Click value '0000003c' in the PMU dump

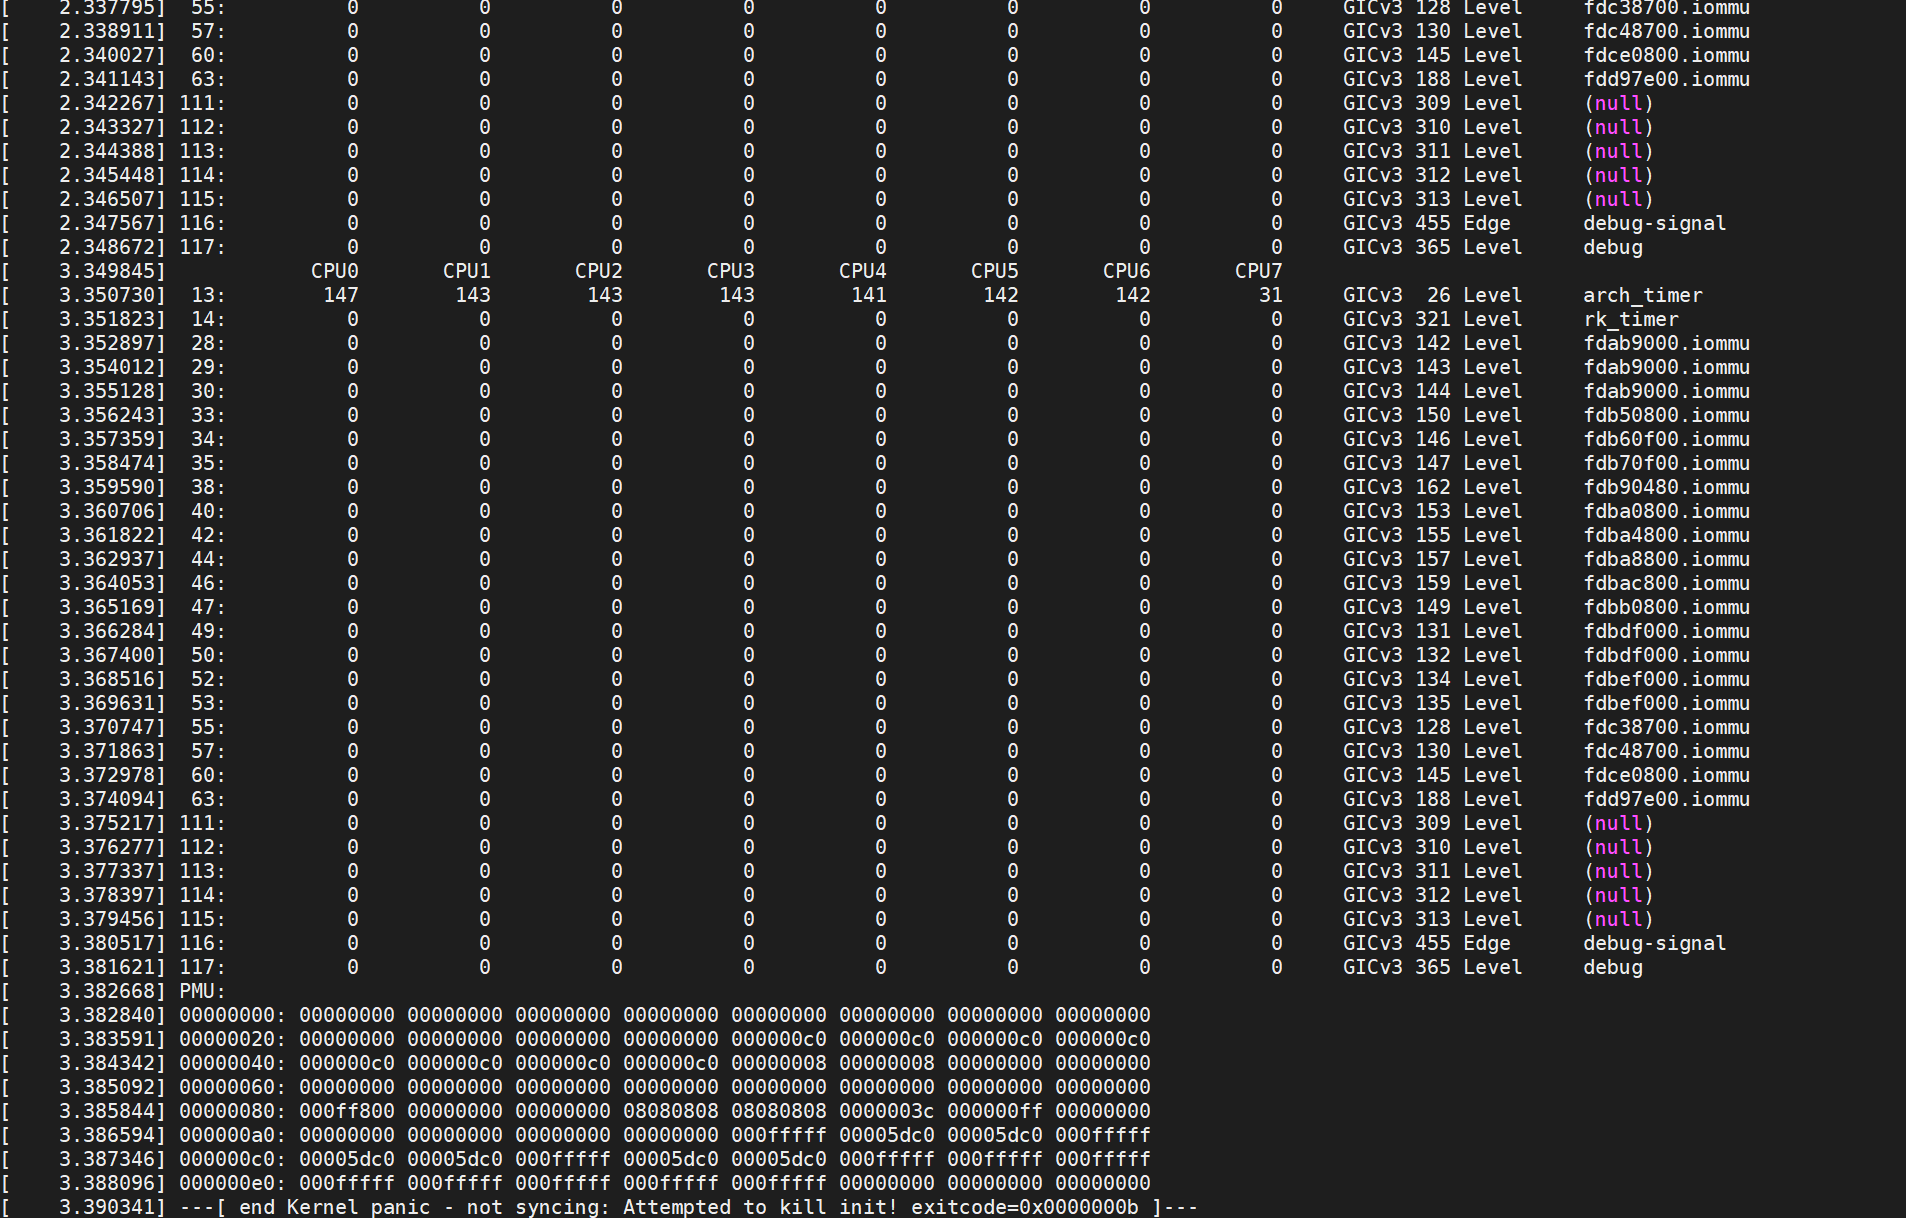[886, 1111]
